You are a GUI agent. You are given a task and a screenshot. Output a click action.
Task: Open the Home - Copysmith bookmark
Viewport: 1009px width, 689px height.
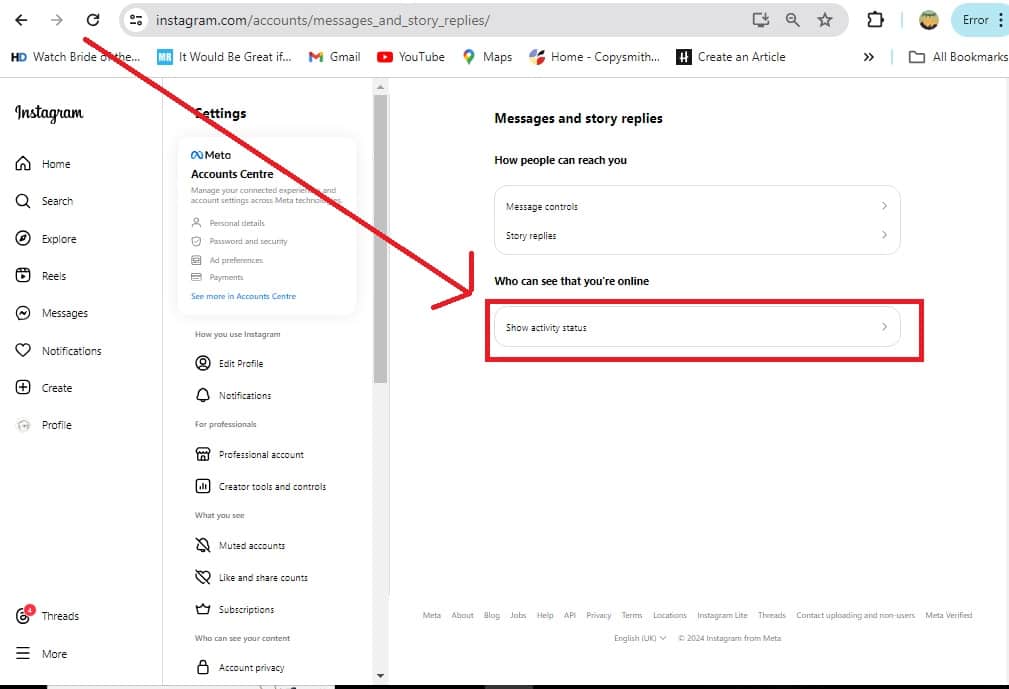point(595,57)
